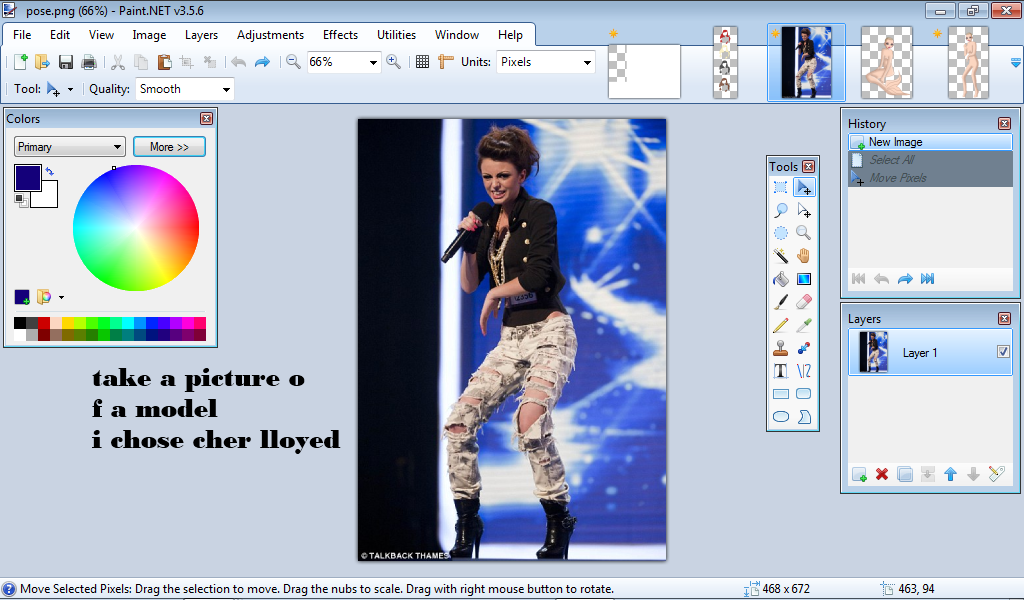Select the Move Pixels history entry

(930, 178)
